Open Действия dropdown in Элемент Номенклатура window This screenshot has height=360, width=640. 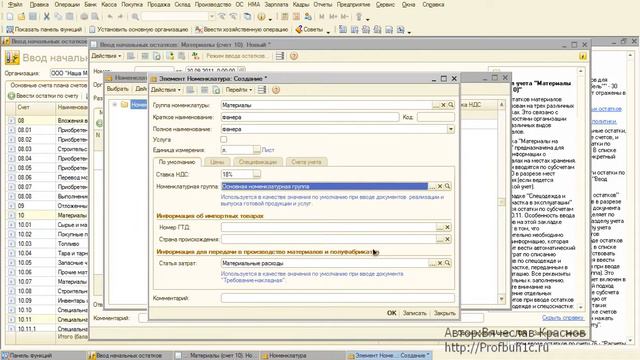[x=166, y=90]
